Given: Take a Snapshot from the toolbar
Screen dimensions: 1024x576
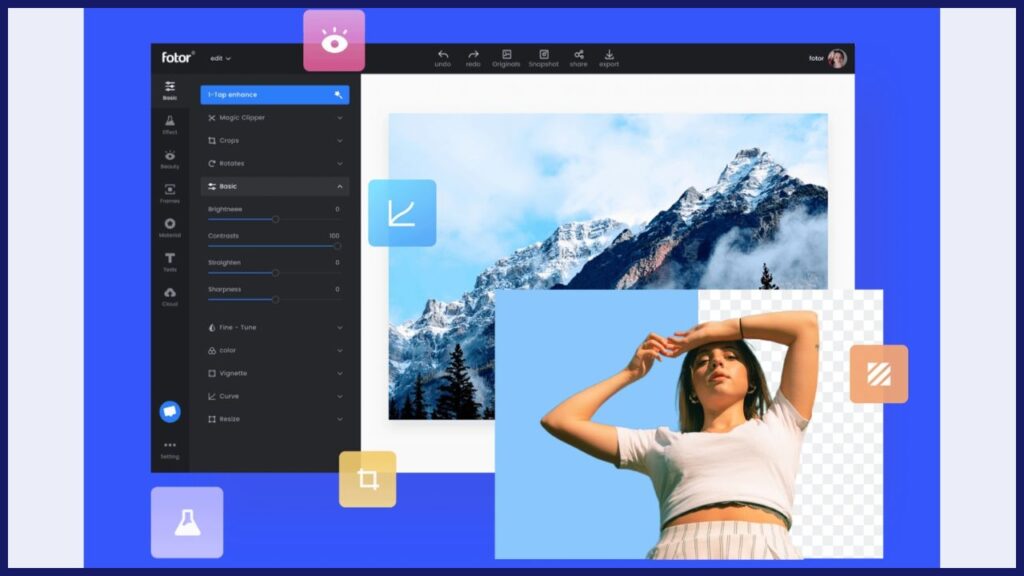Looking at the screenshot, I should pos(544,55).
